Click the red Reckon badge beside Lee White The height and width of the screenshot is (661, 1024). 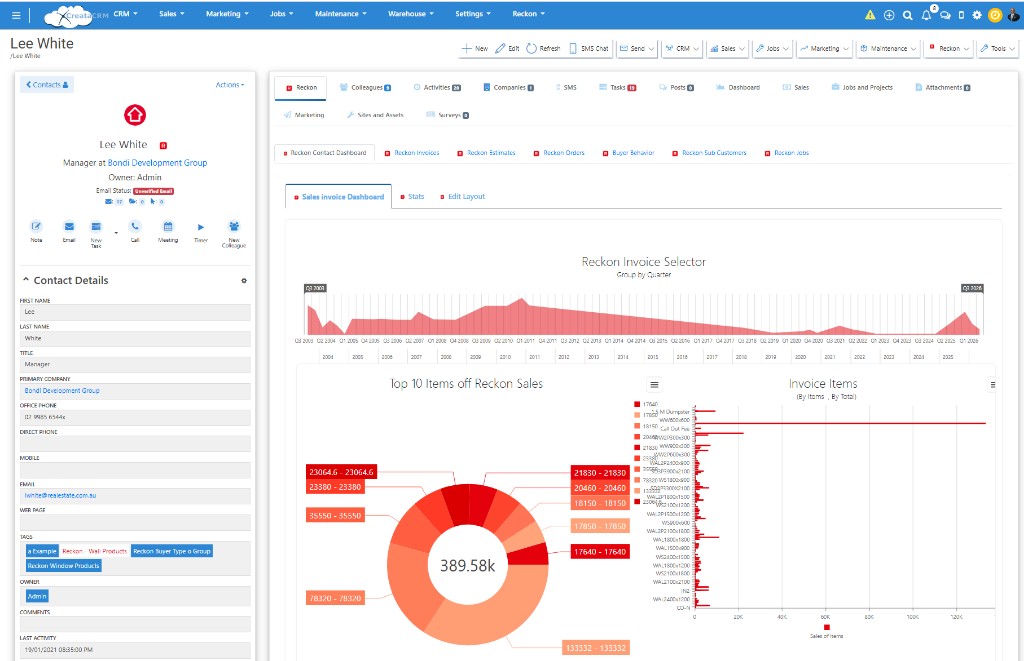(164, 146)
